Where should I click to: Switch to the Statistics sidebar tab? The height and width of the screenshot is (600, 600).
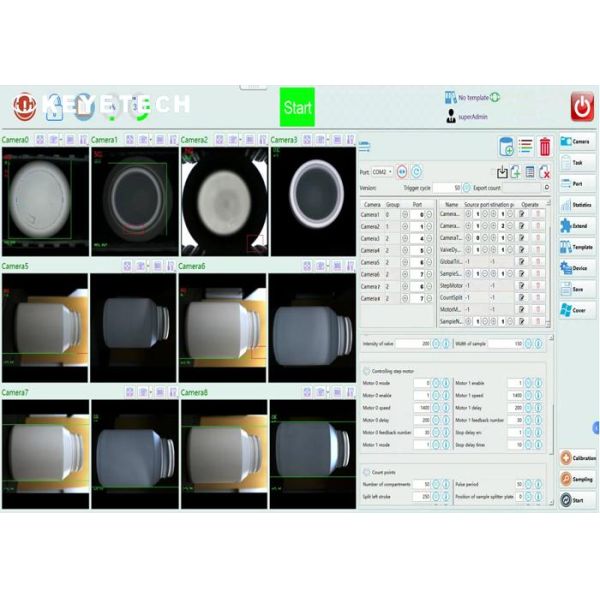576,205
